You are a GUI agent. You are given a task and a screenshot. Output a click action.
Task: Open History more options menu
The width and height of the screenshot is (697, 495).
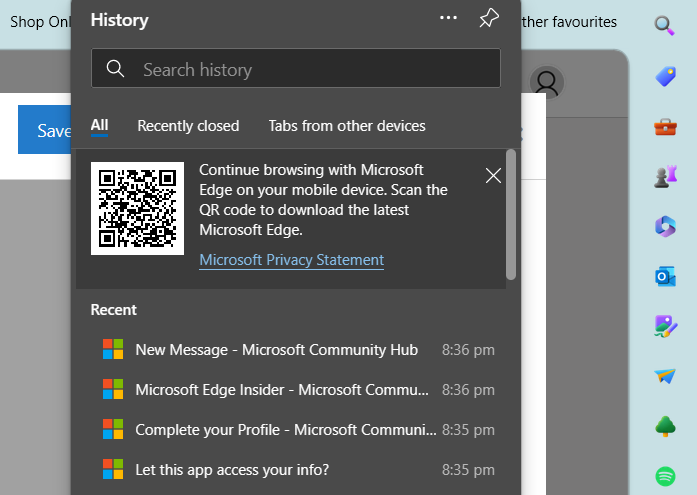(x=448, y=19)
